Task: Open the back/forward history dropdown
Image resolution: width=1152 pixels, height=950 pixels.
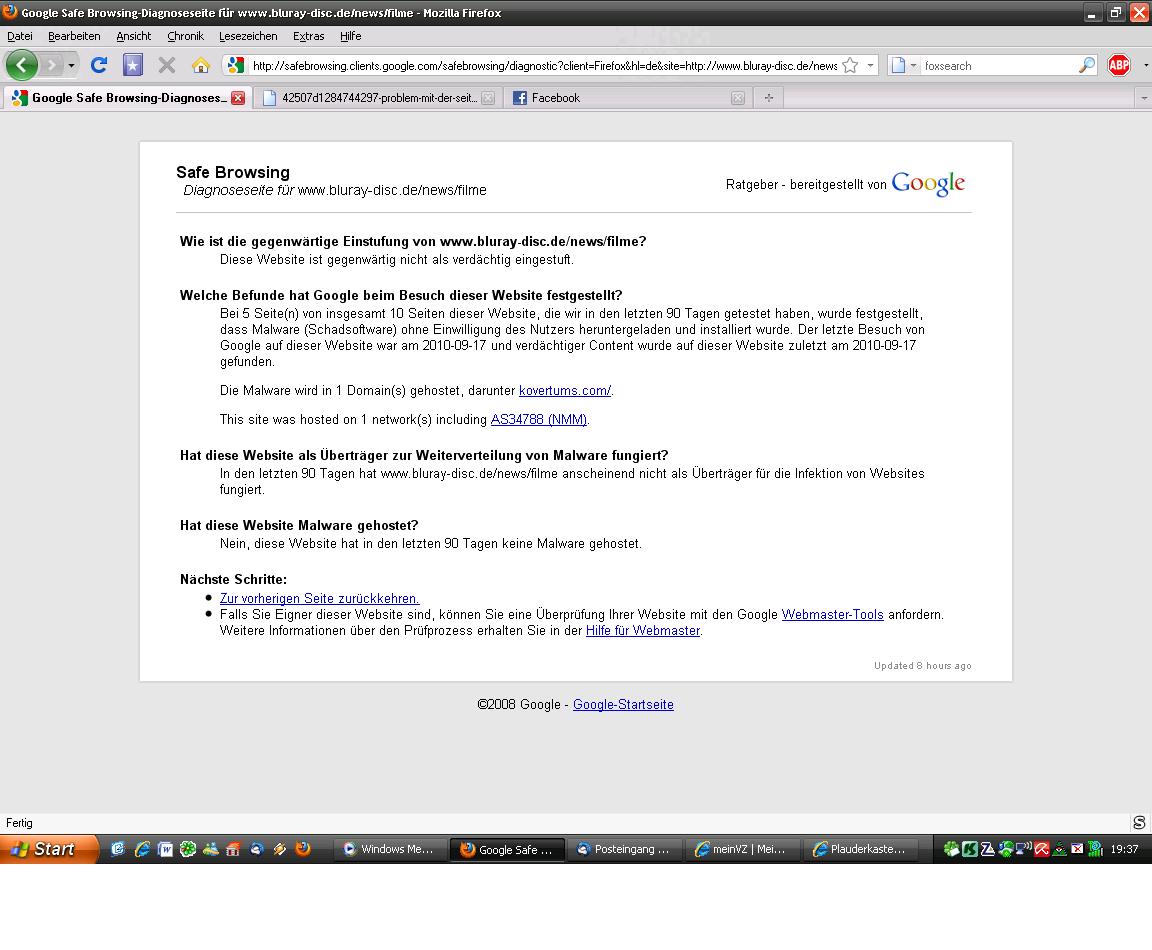Action: pos(71,65)
